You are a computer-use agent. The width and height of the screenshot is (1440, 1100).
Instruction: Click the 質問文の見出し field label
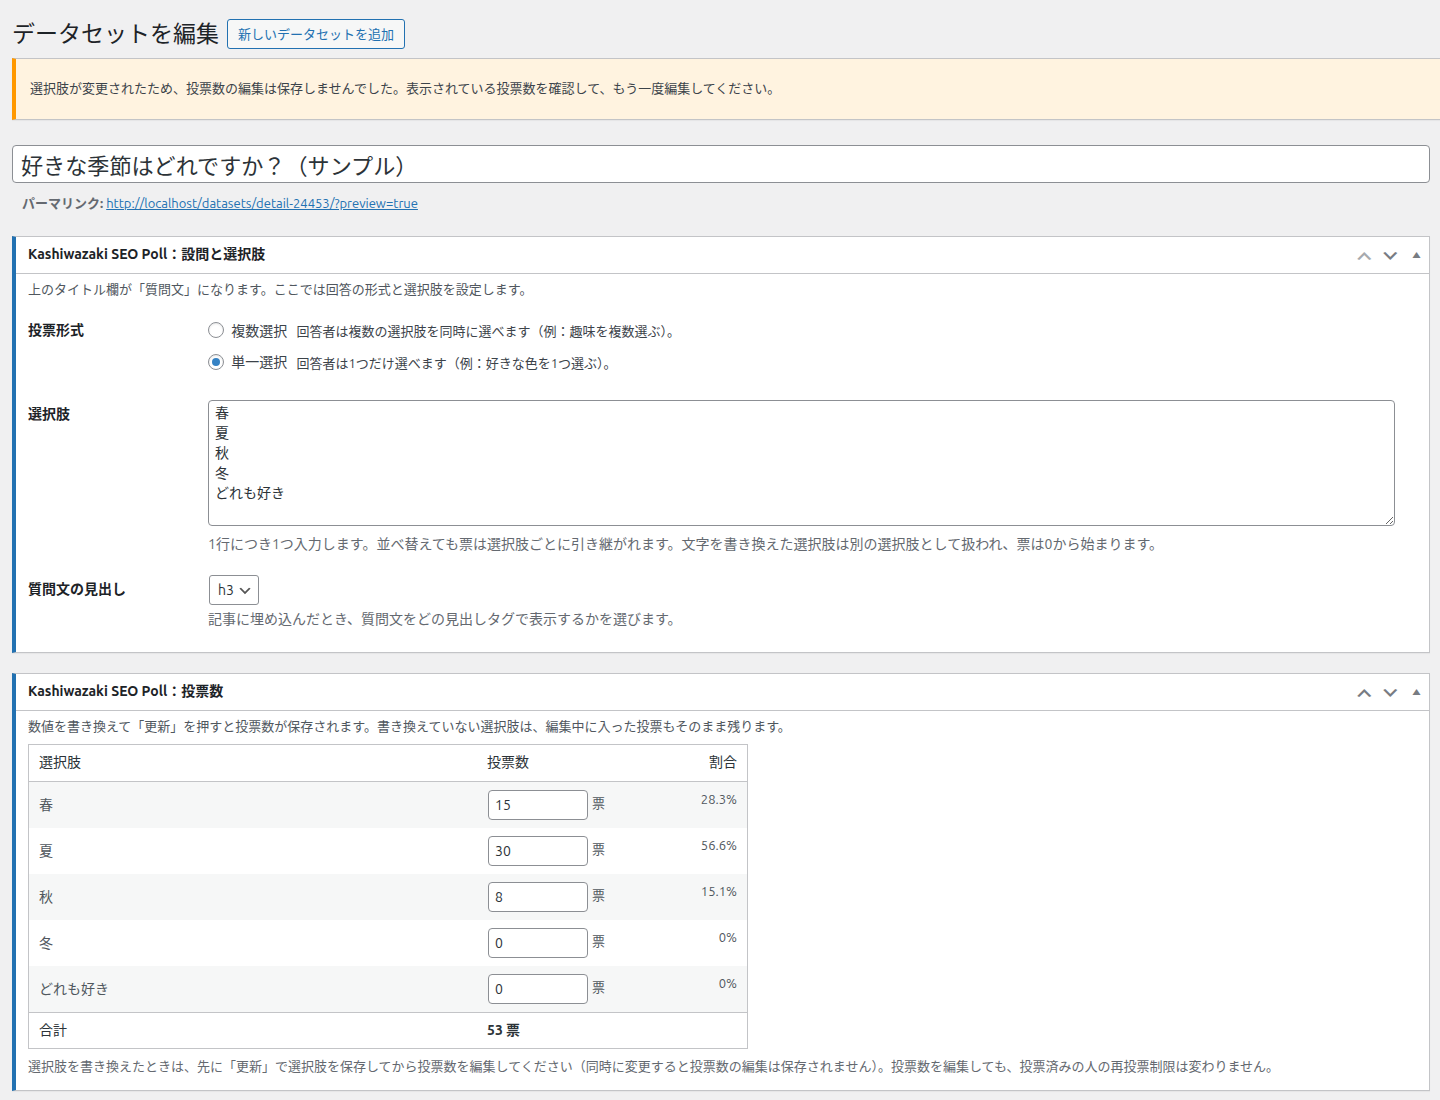click(77, 589)
